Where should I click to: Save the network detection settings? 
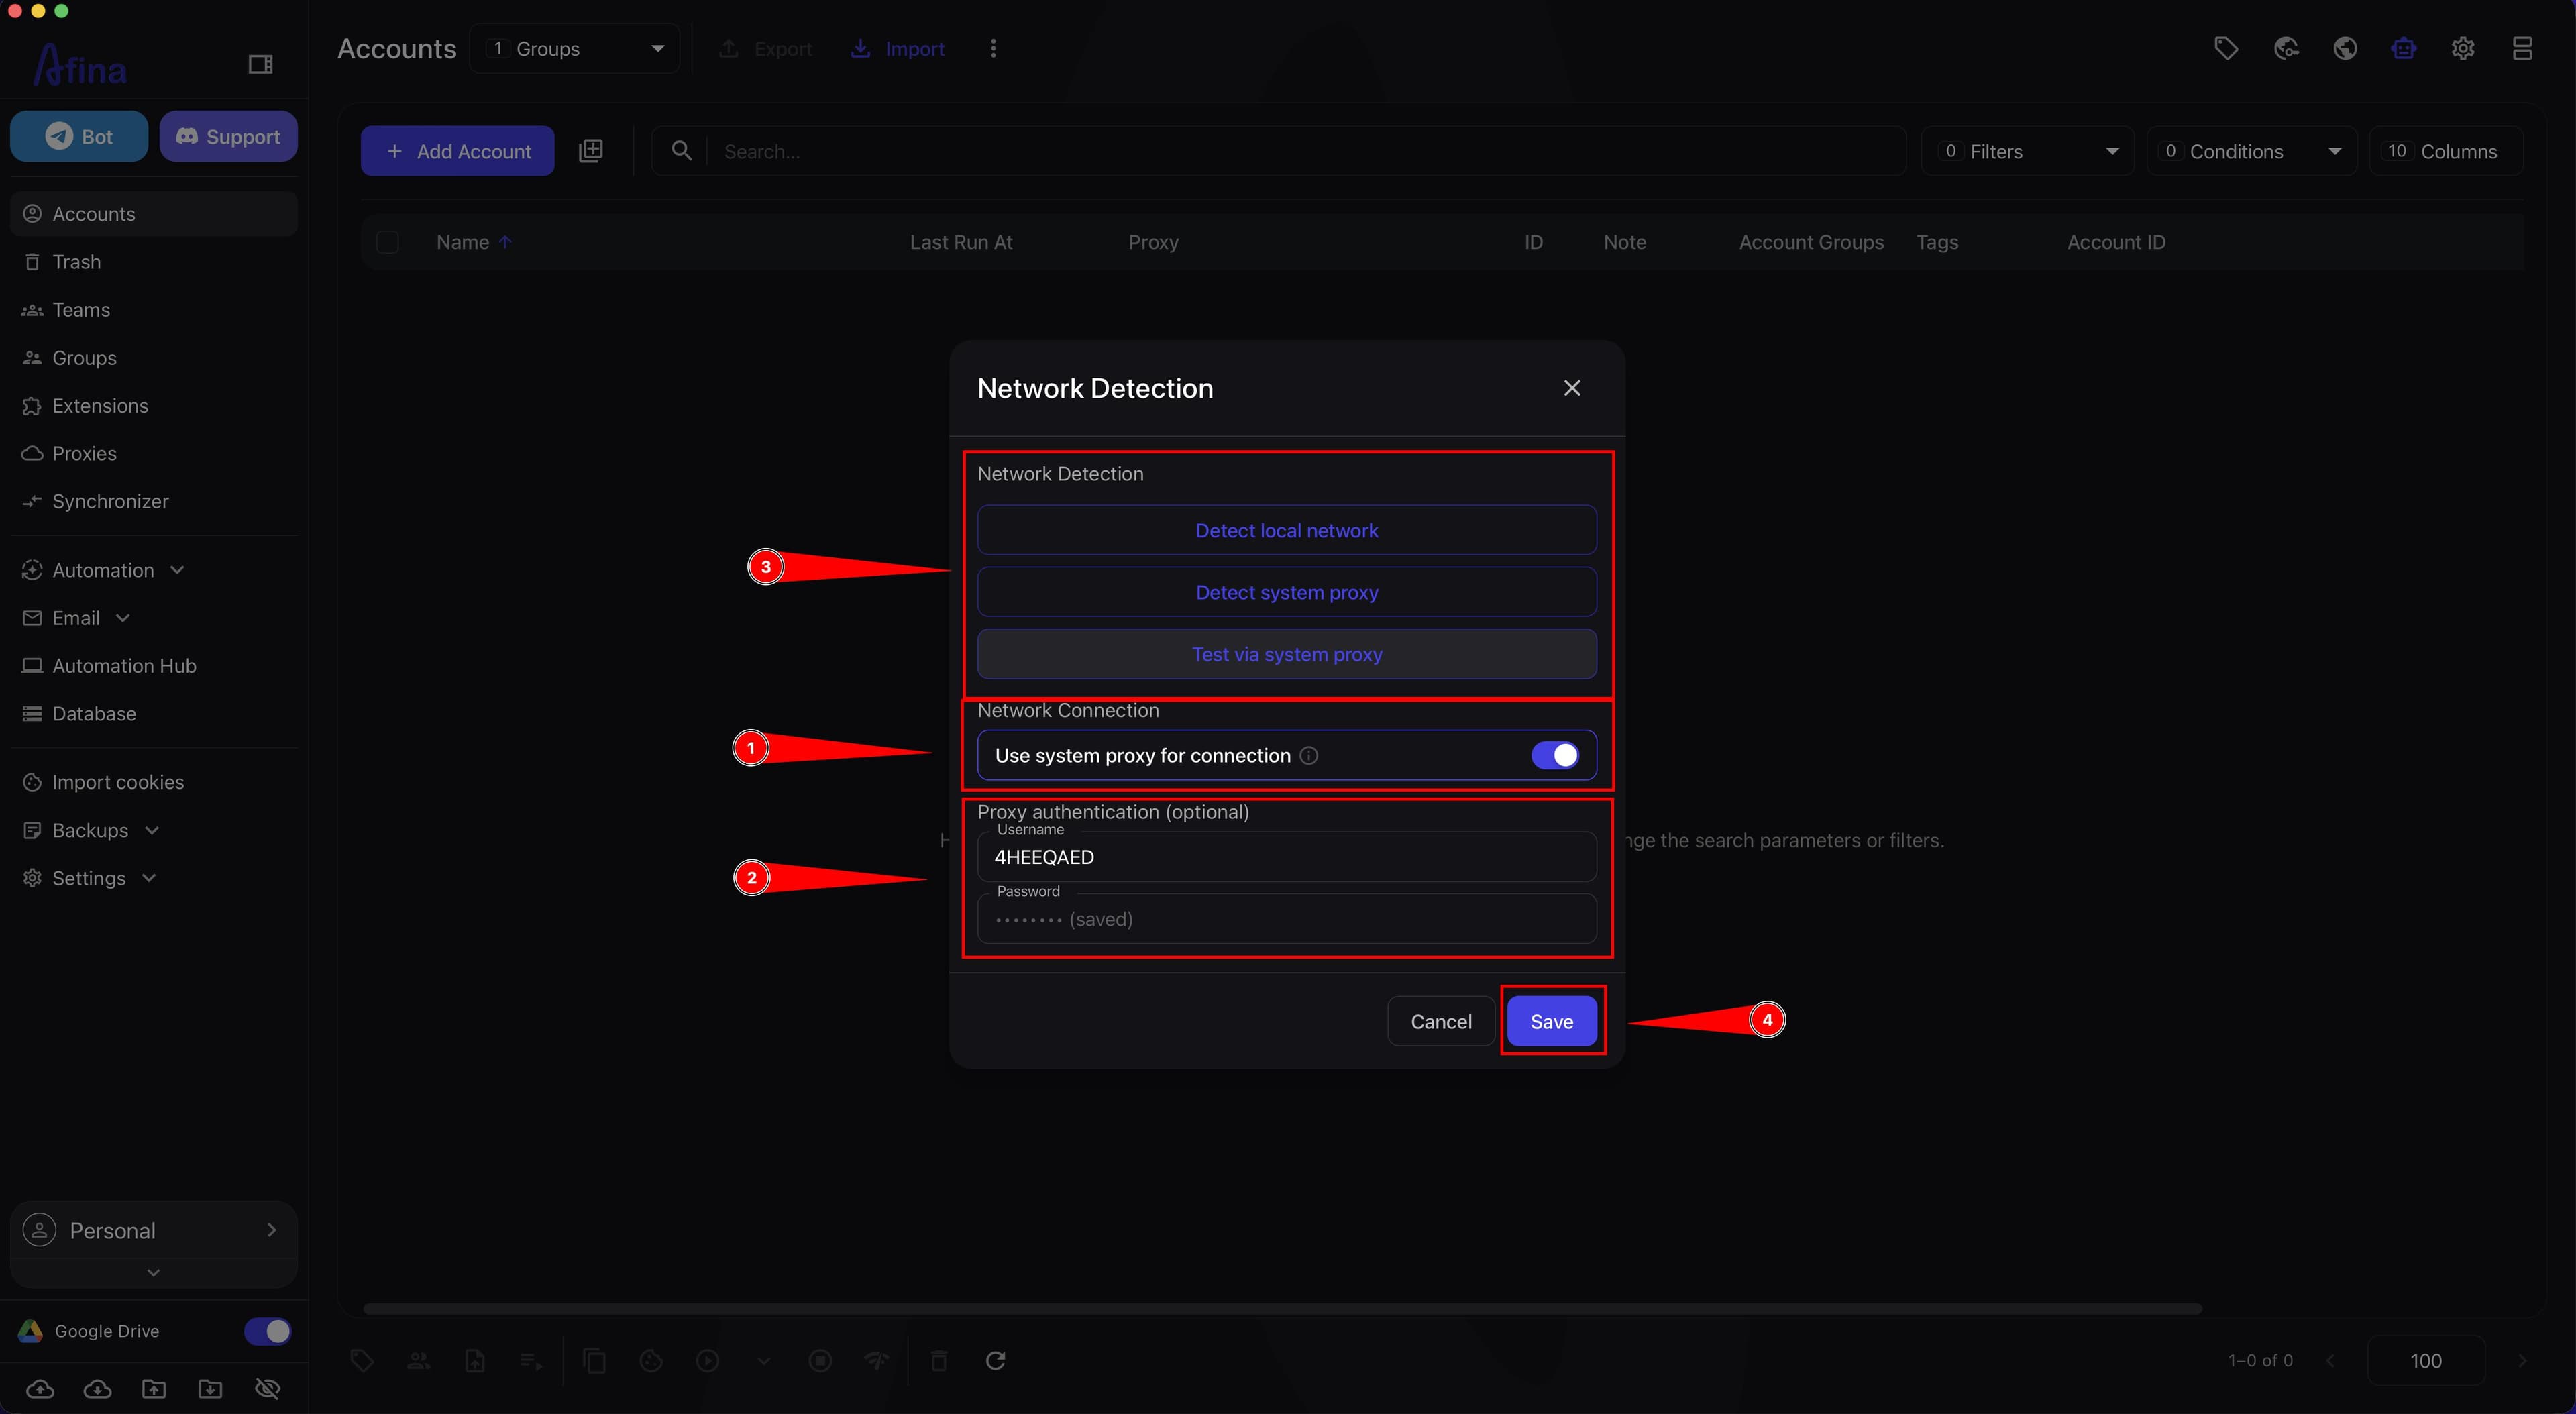(1552, 1021)
